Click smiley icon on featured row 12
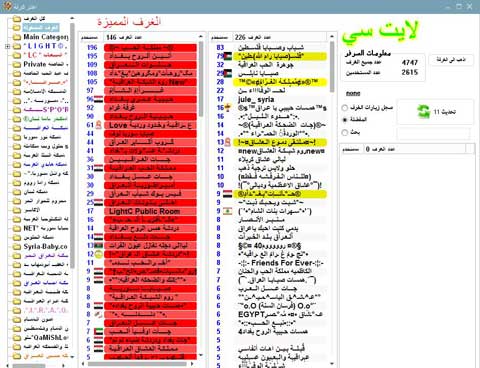 [x=98, y=254]
